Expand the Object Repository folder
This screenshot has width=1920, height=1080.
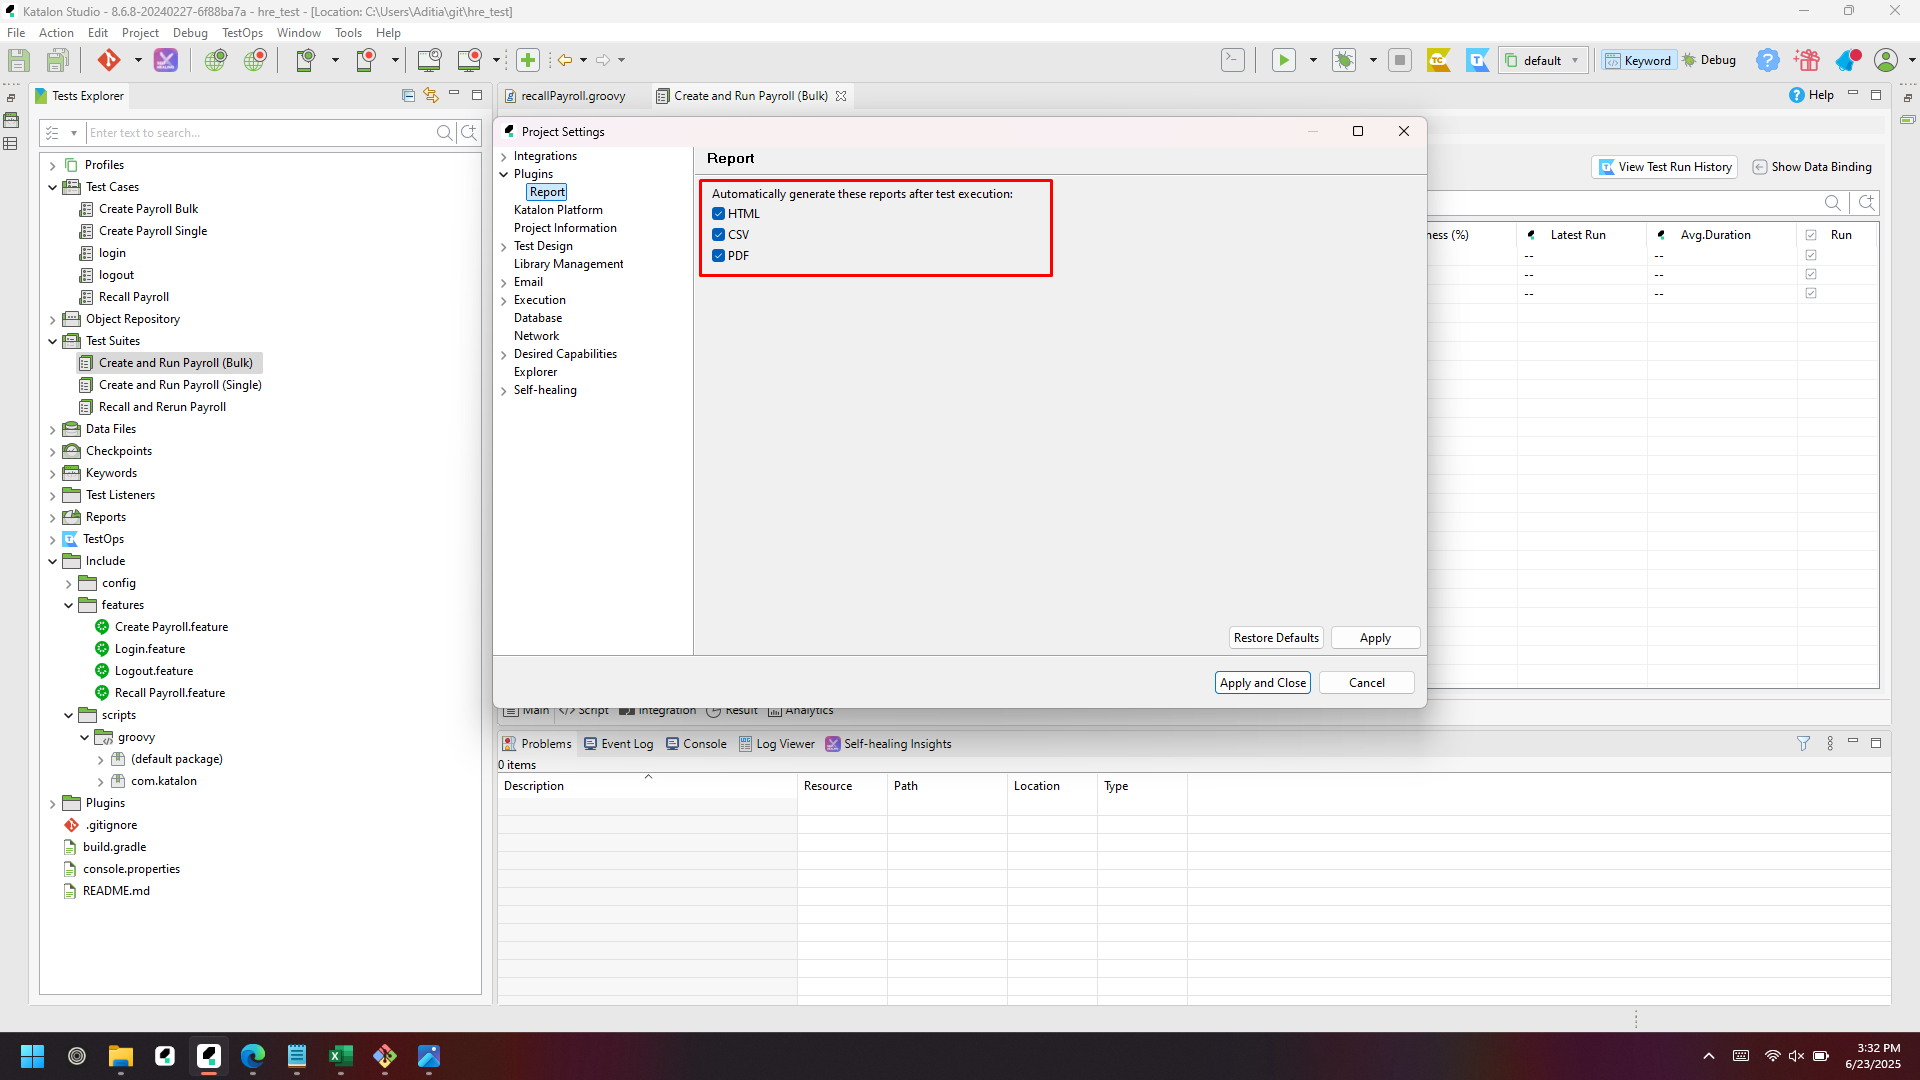coord(53,320)
